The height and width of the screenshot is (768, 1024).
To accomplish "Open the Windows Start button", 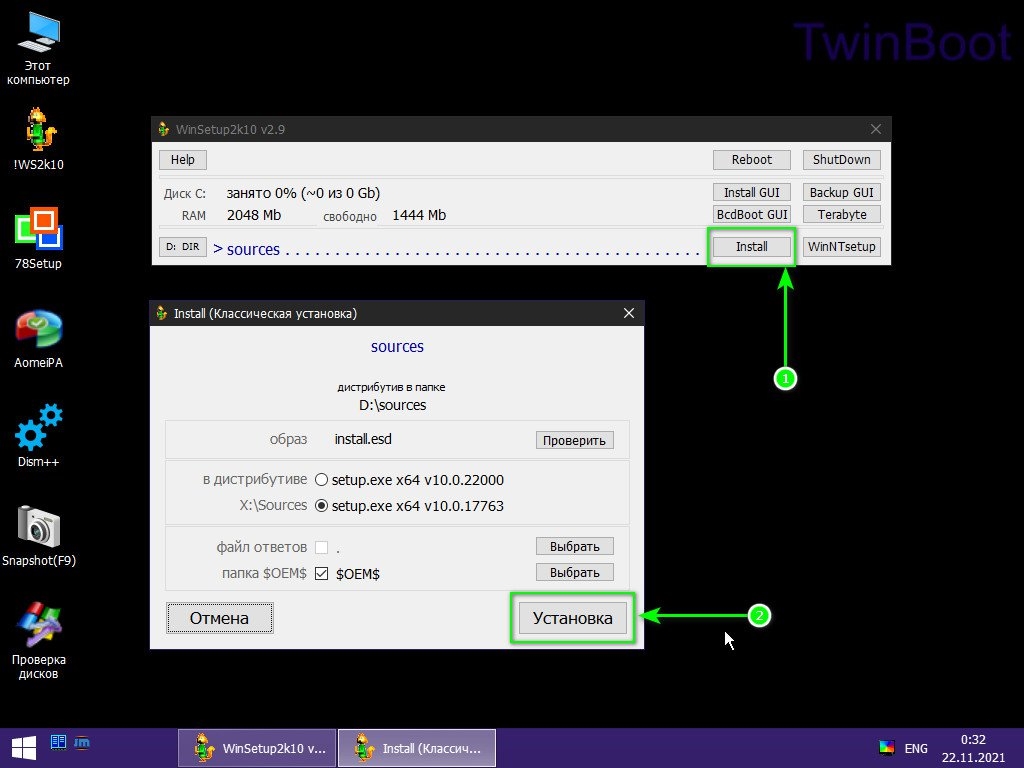I will 24,748.
